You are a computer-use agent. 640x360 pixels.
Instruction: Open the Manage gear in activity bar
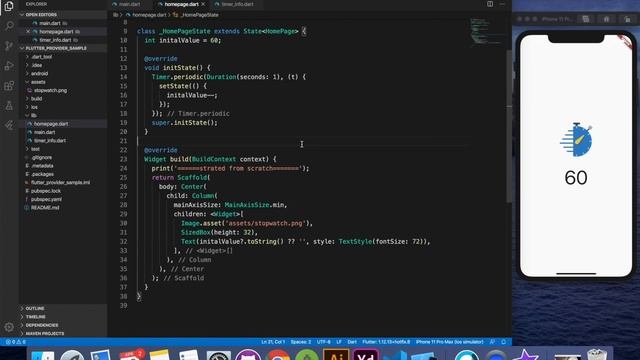pos(9,327)
